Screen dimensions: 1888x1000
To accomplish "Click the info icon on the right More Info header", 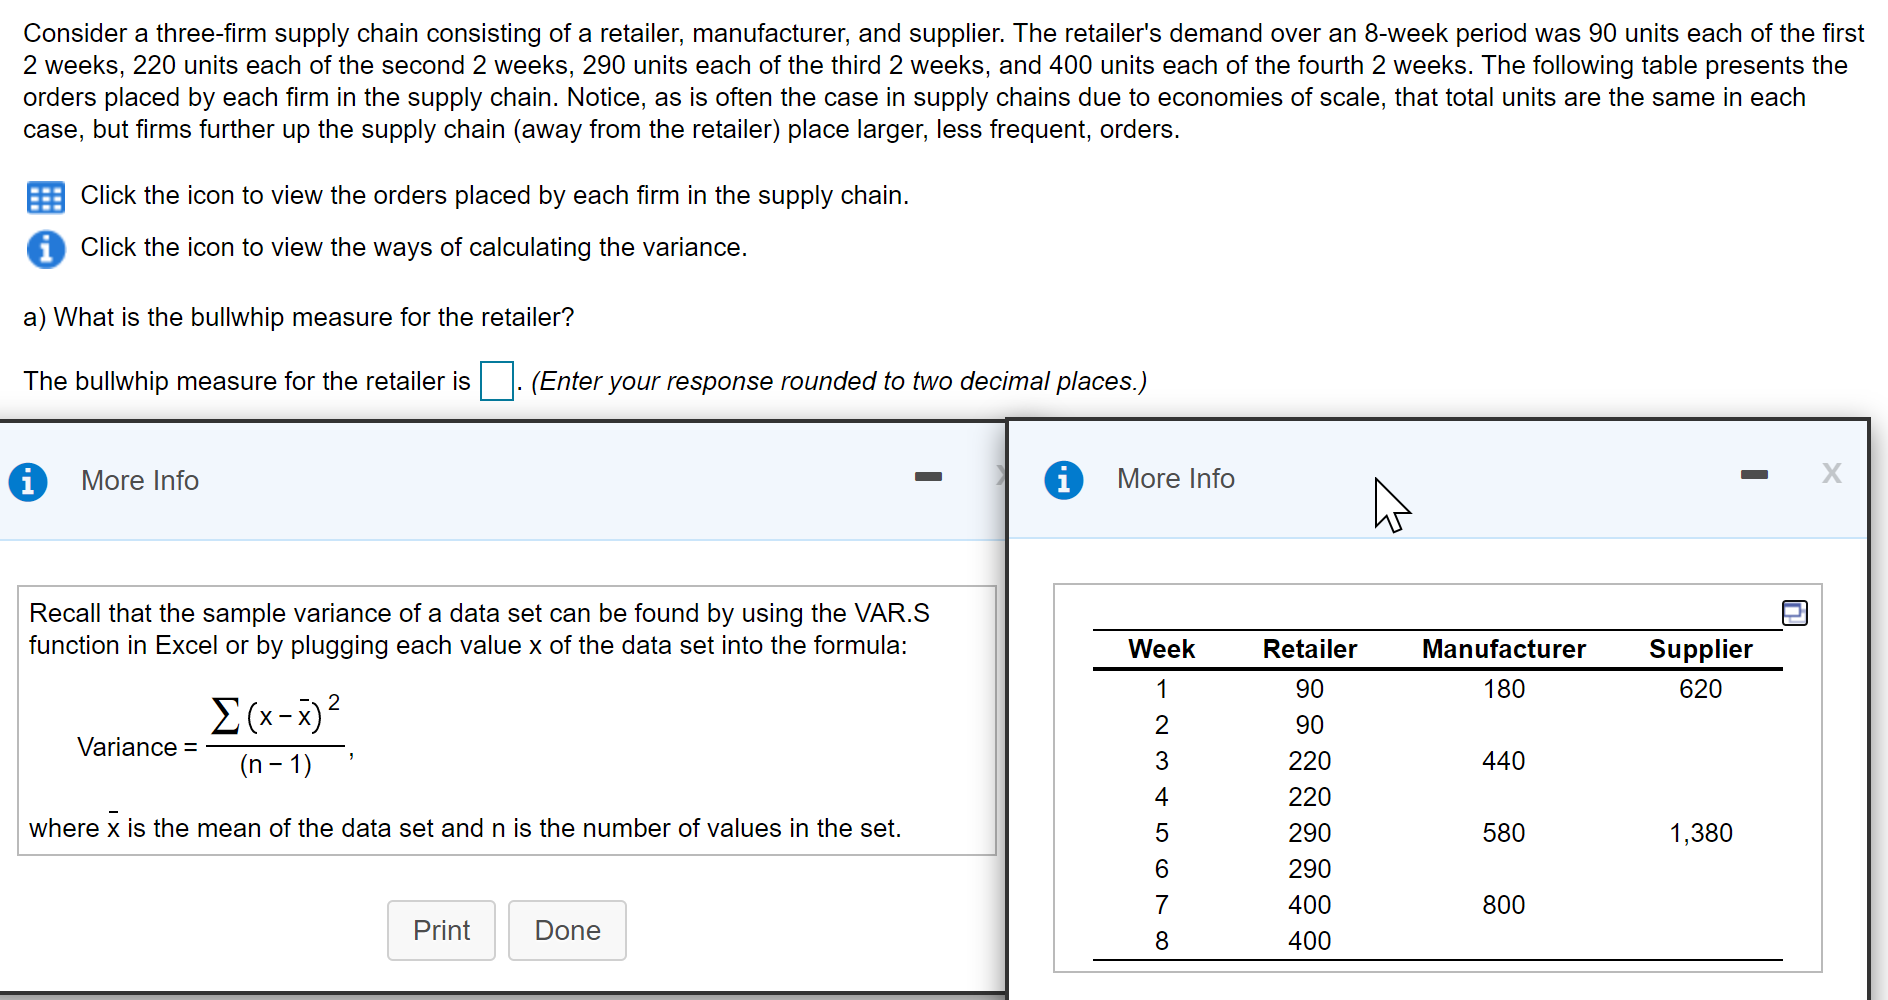I will point(1063,480).
